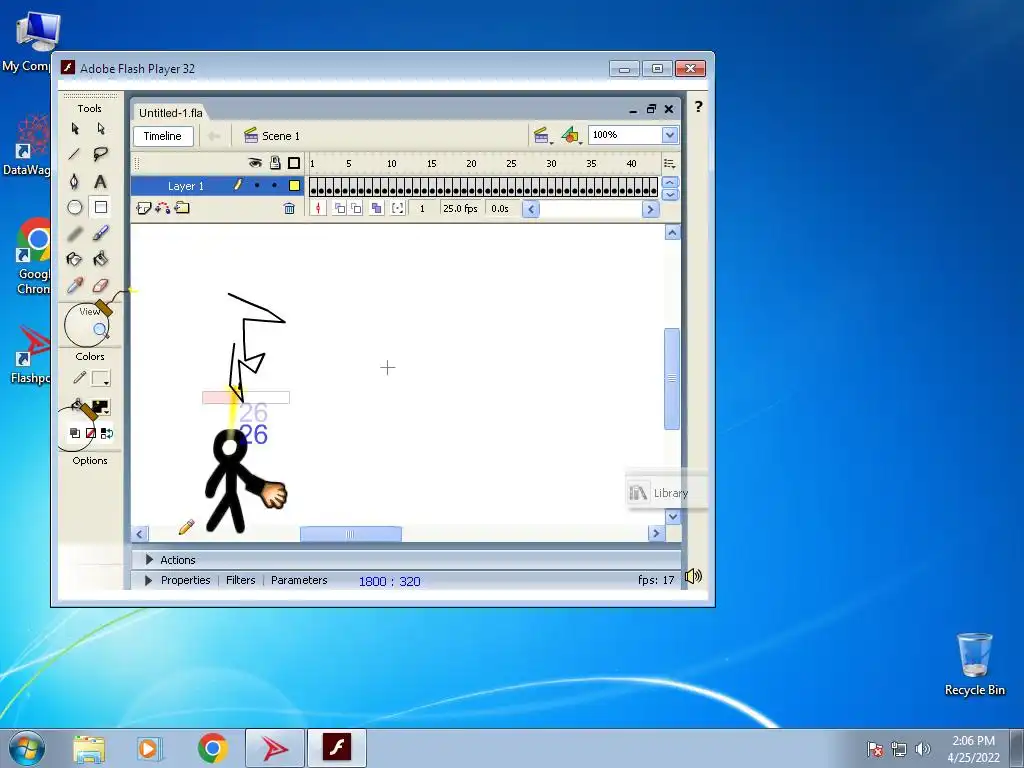Click the Swap Colors icon
The height and width of the screenshot is (768, 1024).
(106, 433)
